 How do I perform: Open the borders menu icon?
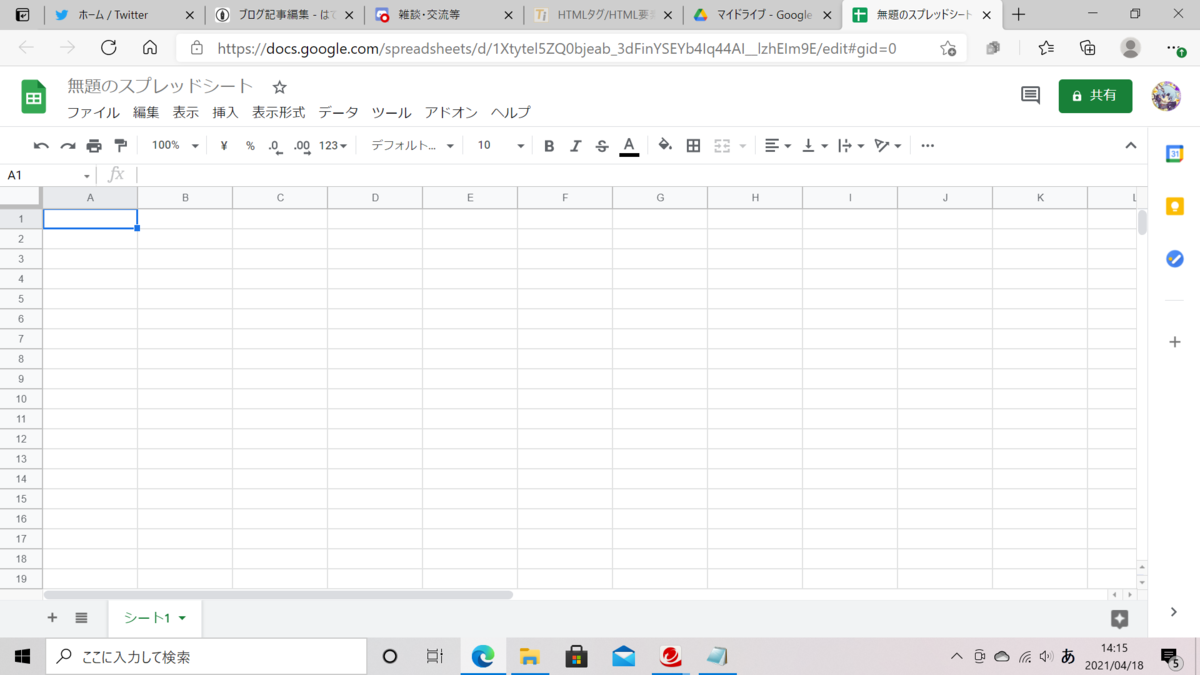(693, 145)
